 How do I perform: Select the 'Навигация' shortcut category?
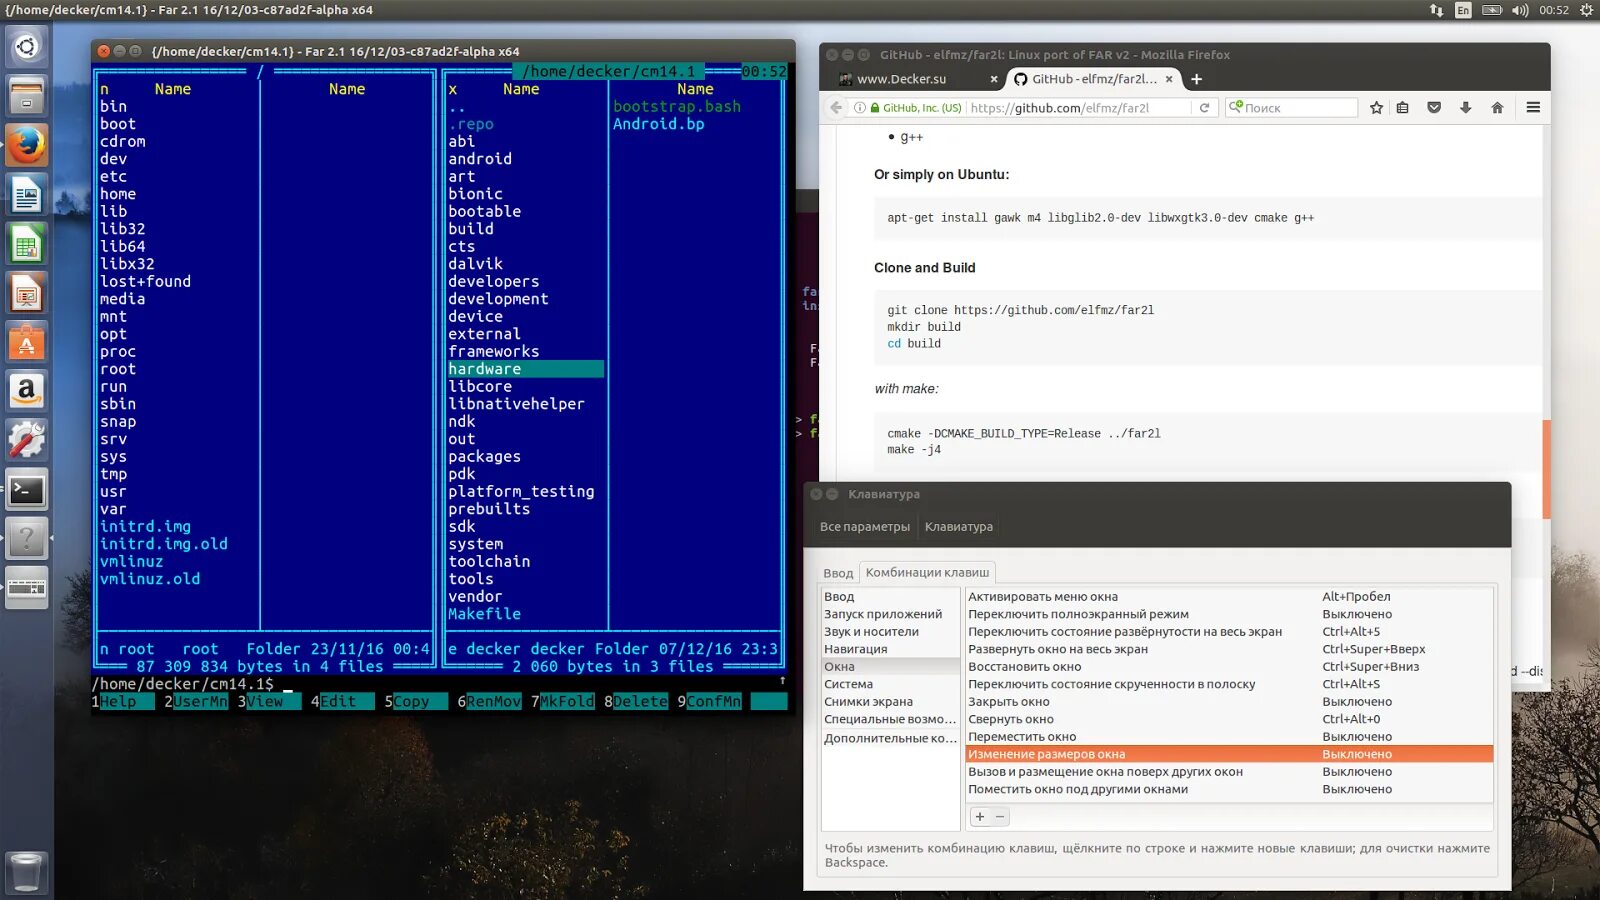(890, 649)
